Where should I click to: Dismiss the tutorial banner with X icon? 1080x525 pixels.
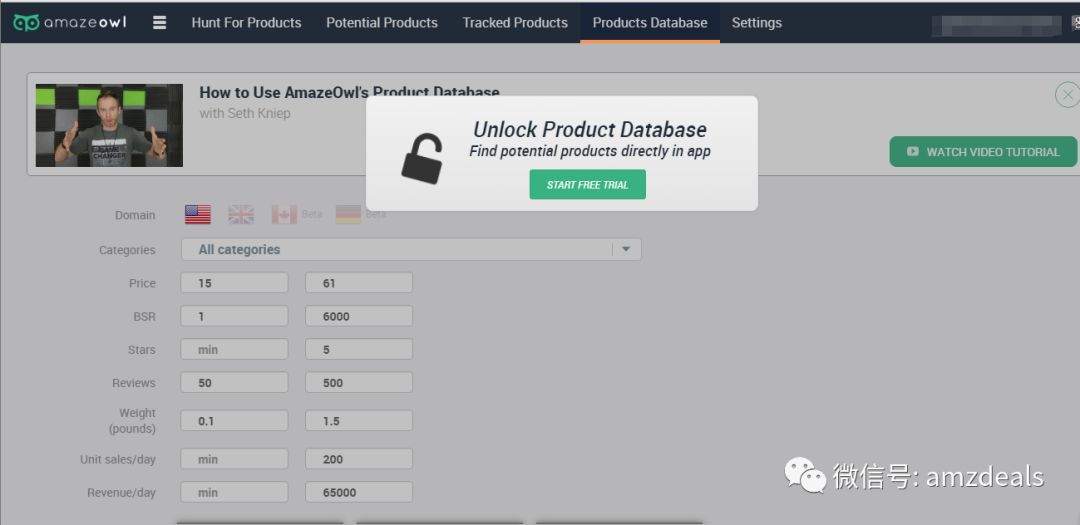point(1067,95)
